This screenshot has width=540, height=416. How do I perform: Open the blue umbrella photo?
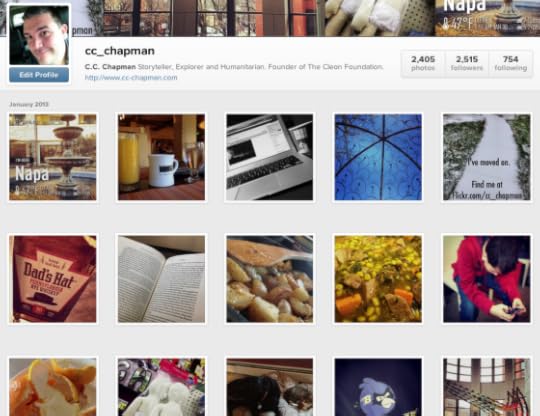(378, 157)
